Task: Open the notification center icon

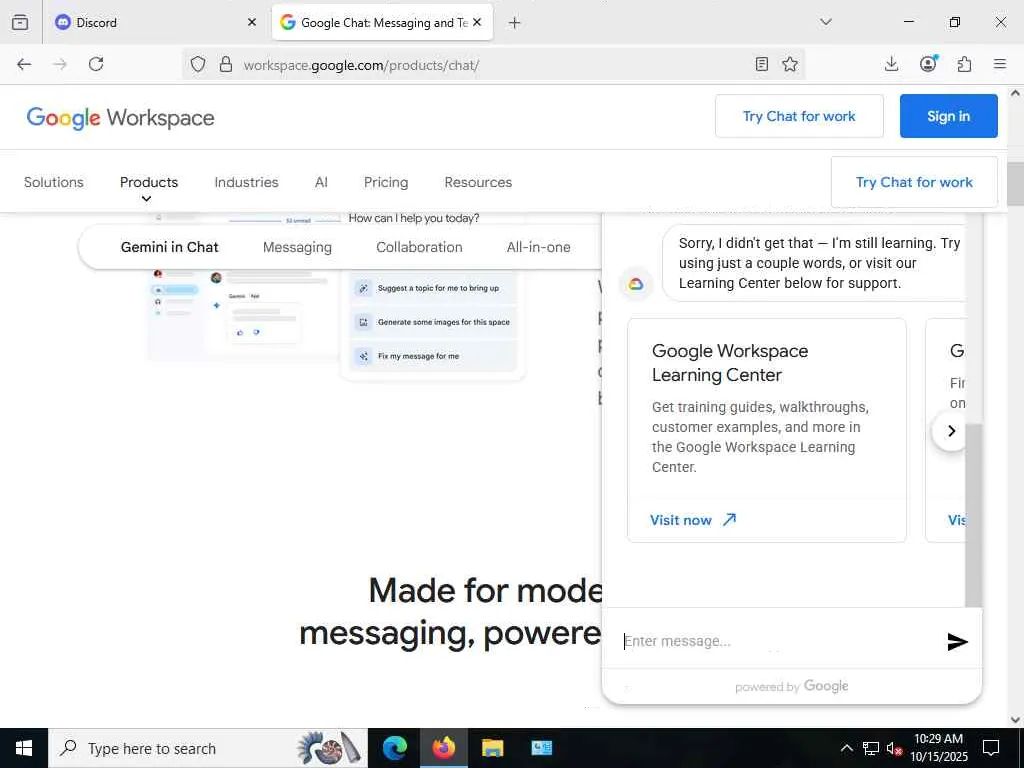Action: [x=991, y=748]
